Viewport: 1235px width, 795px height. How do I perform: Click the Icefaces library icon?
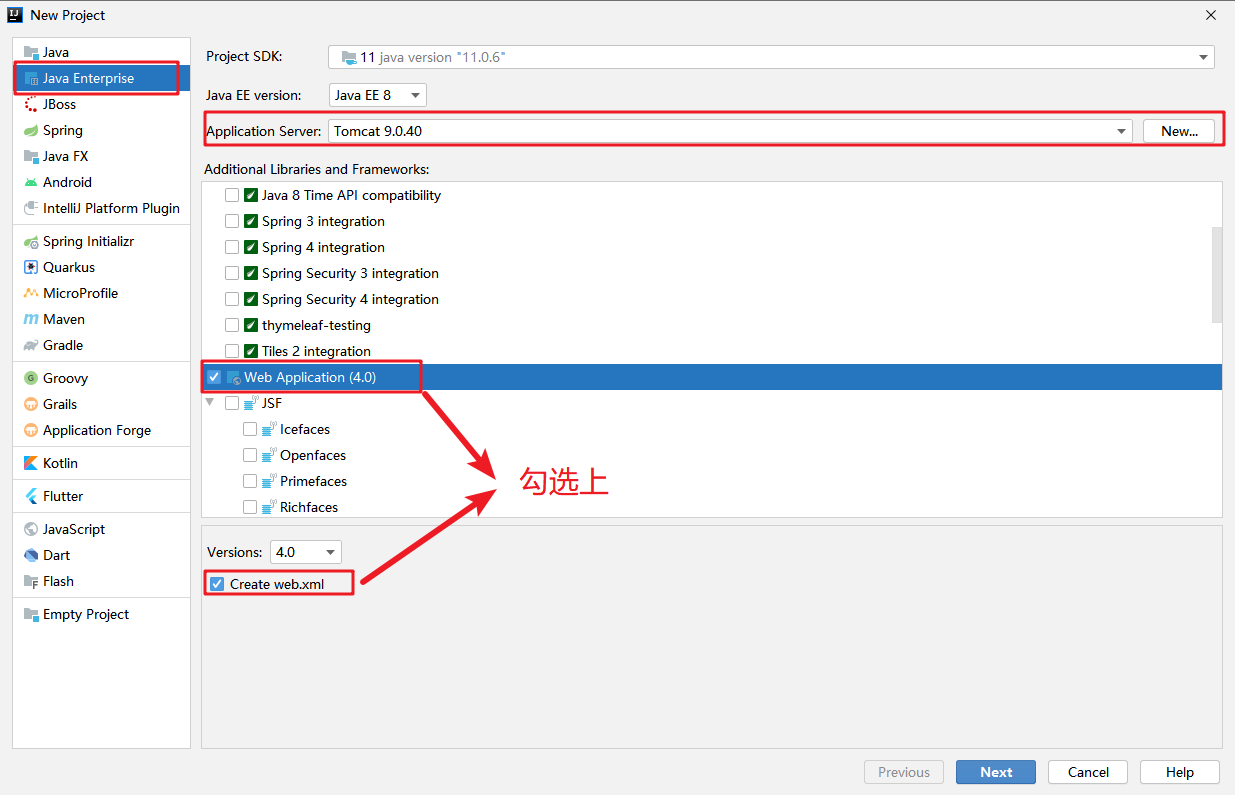[x=269, y=429]
